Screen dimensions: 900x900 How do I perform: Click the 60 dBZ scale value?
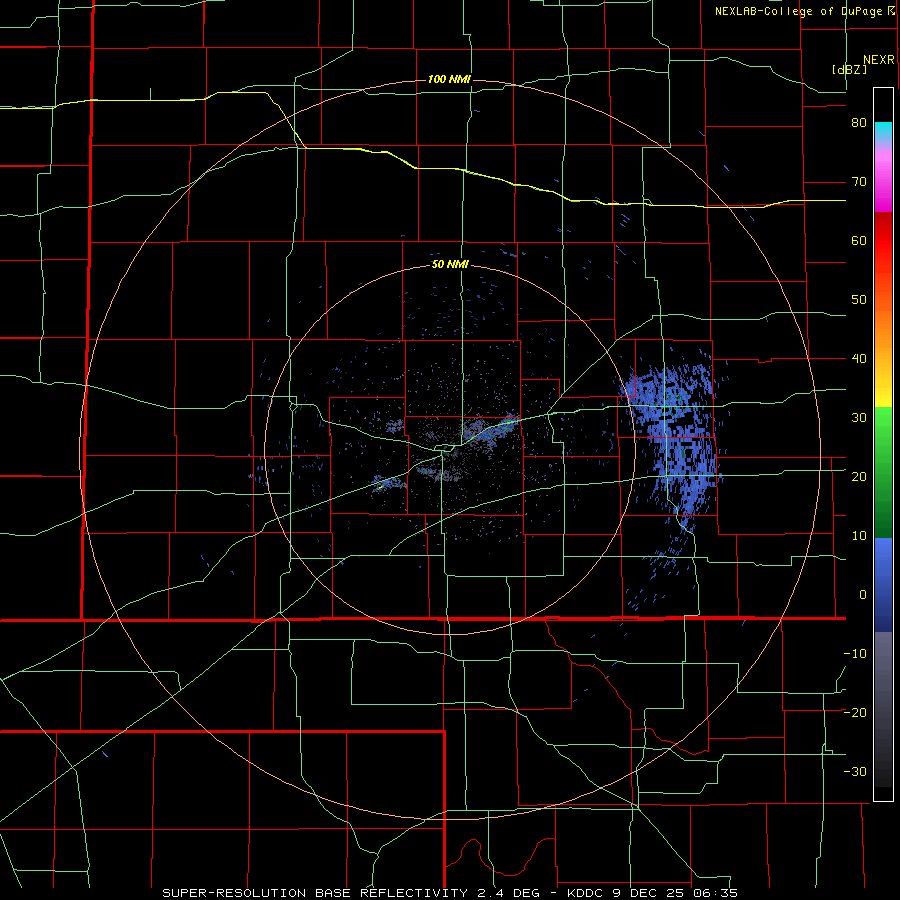point(859,240)
